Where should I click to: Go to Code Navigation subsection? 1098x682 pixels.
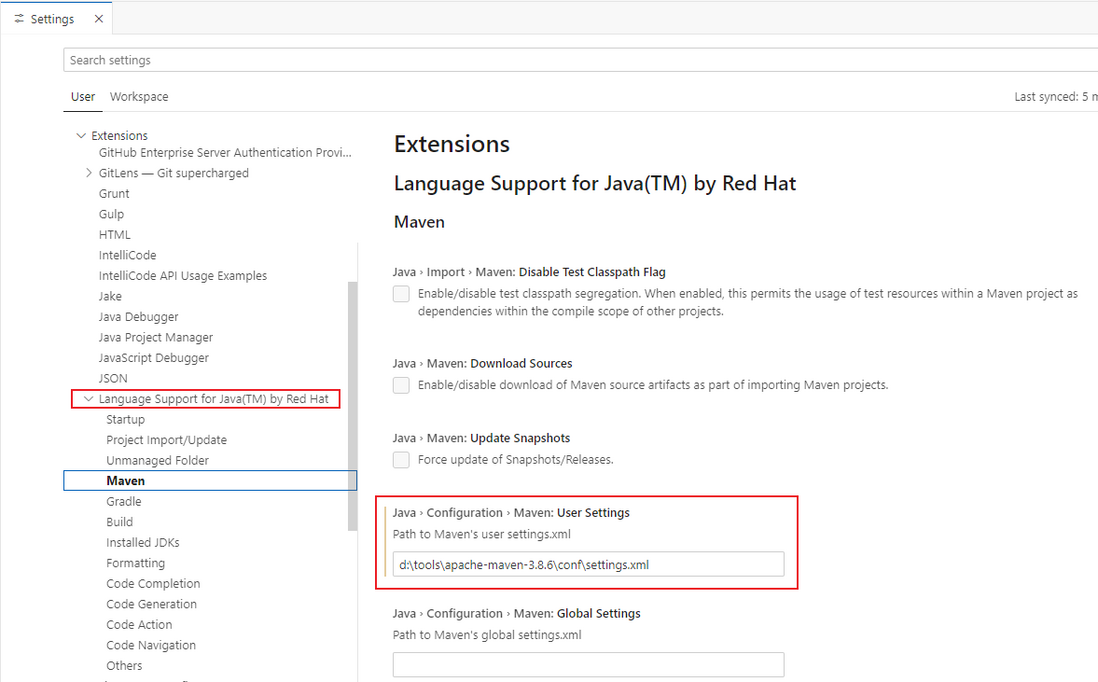(151, 645)
